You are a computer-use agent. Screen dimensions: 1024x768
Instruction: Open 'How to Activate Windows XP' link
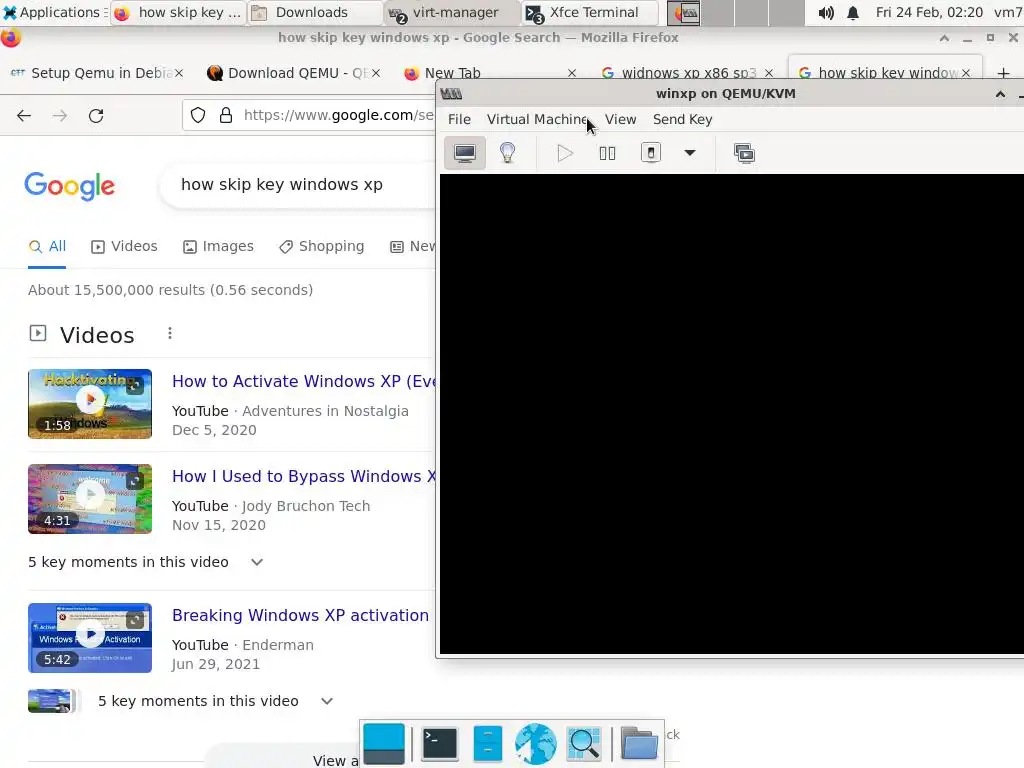coord(304,381)
